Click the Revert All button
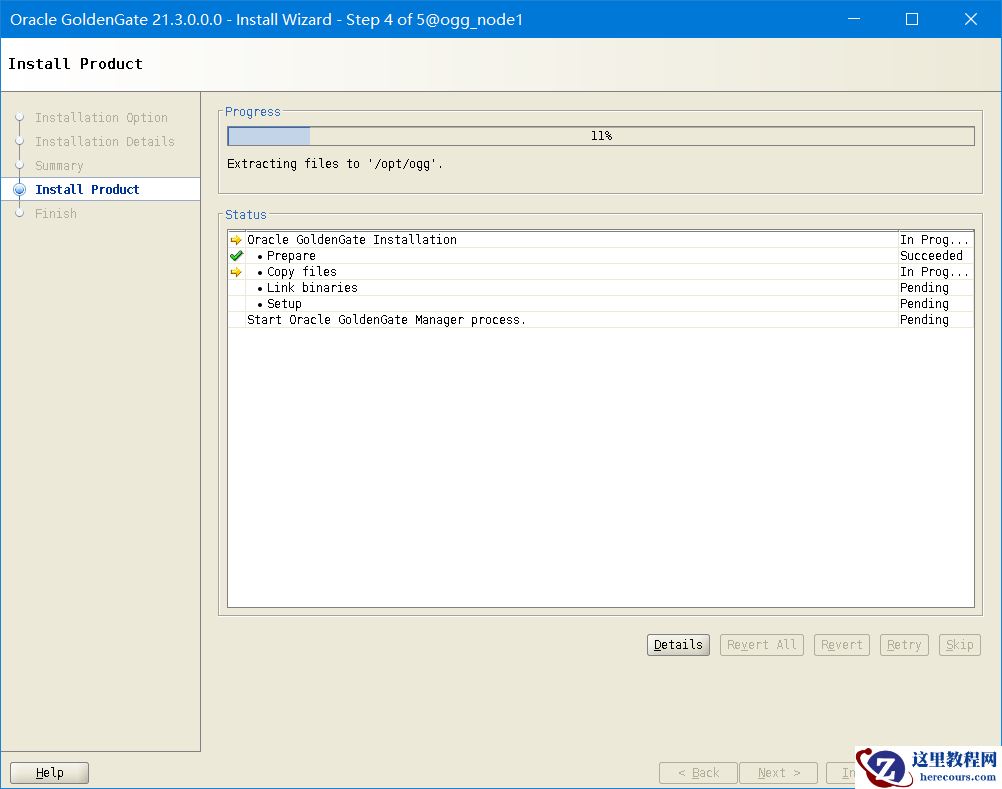 pos(762,645)
